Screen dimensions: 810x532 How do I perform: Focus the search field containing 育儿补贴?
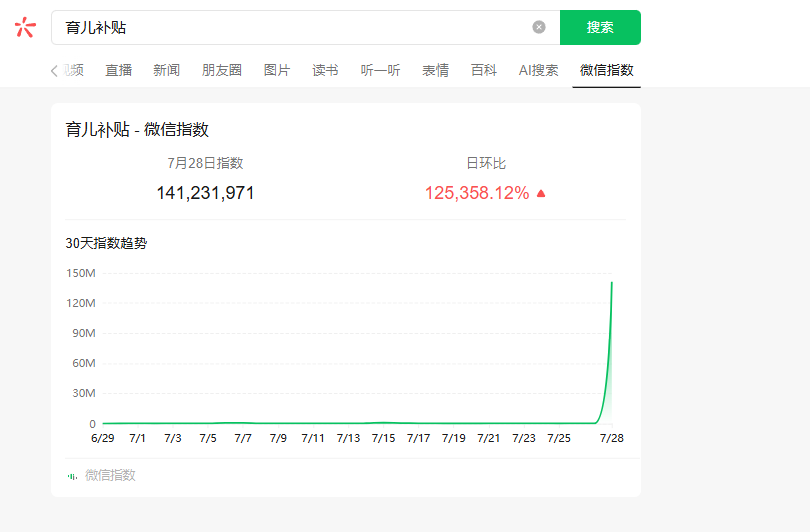(306, 27)
